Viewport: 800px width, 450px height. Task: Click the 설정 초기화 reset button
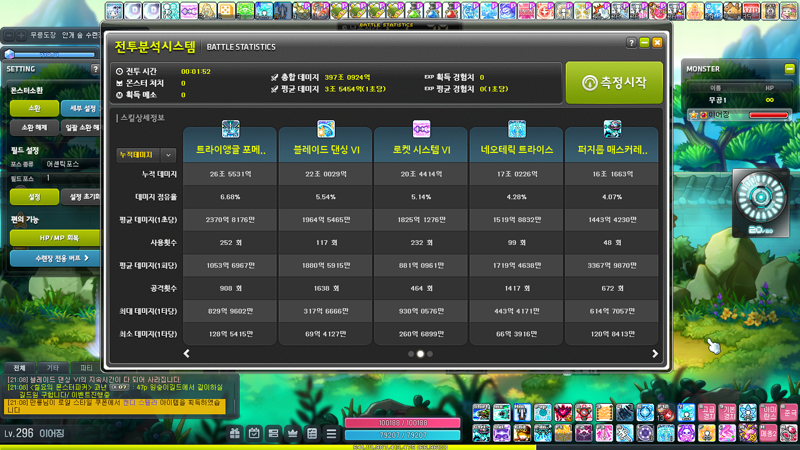click(x=81, y=197)
